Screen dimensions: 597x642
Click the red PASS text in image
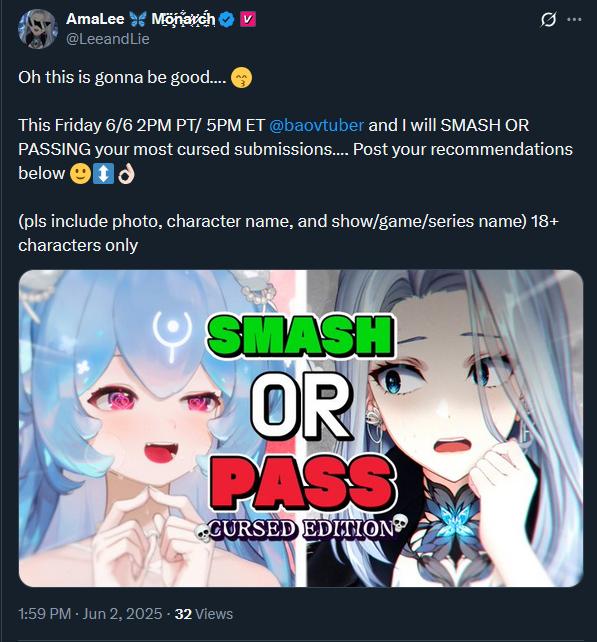click(303, 482)
